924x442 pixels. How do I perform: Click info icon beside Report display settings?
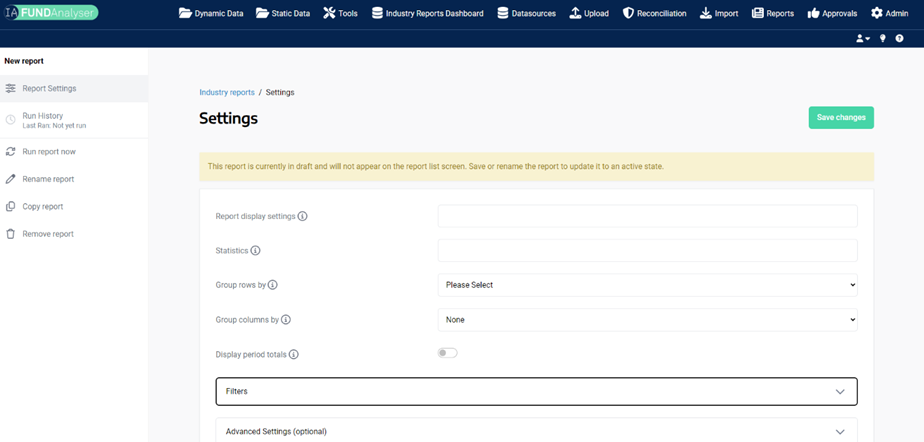pos(303,216)
